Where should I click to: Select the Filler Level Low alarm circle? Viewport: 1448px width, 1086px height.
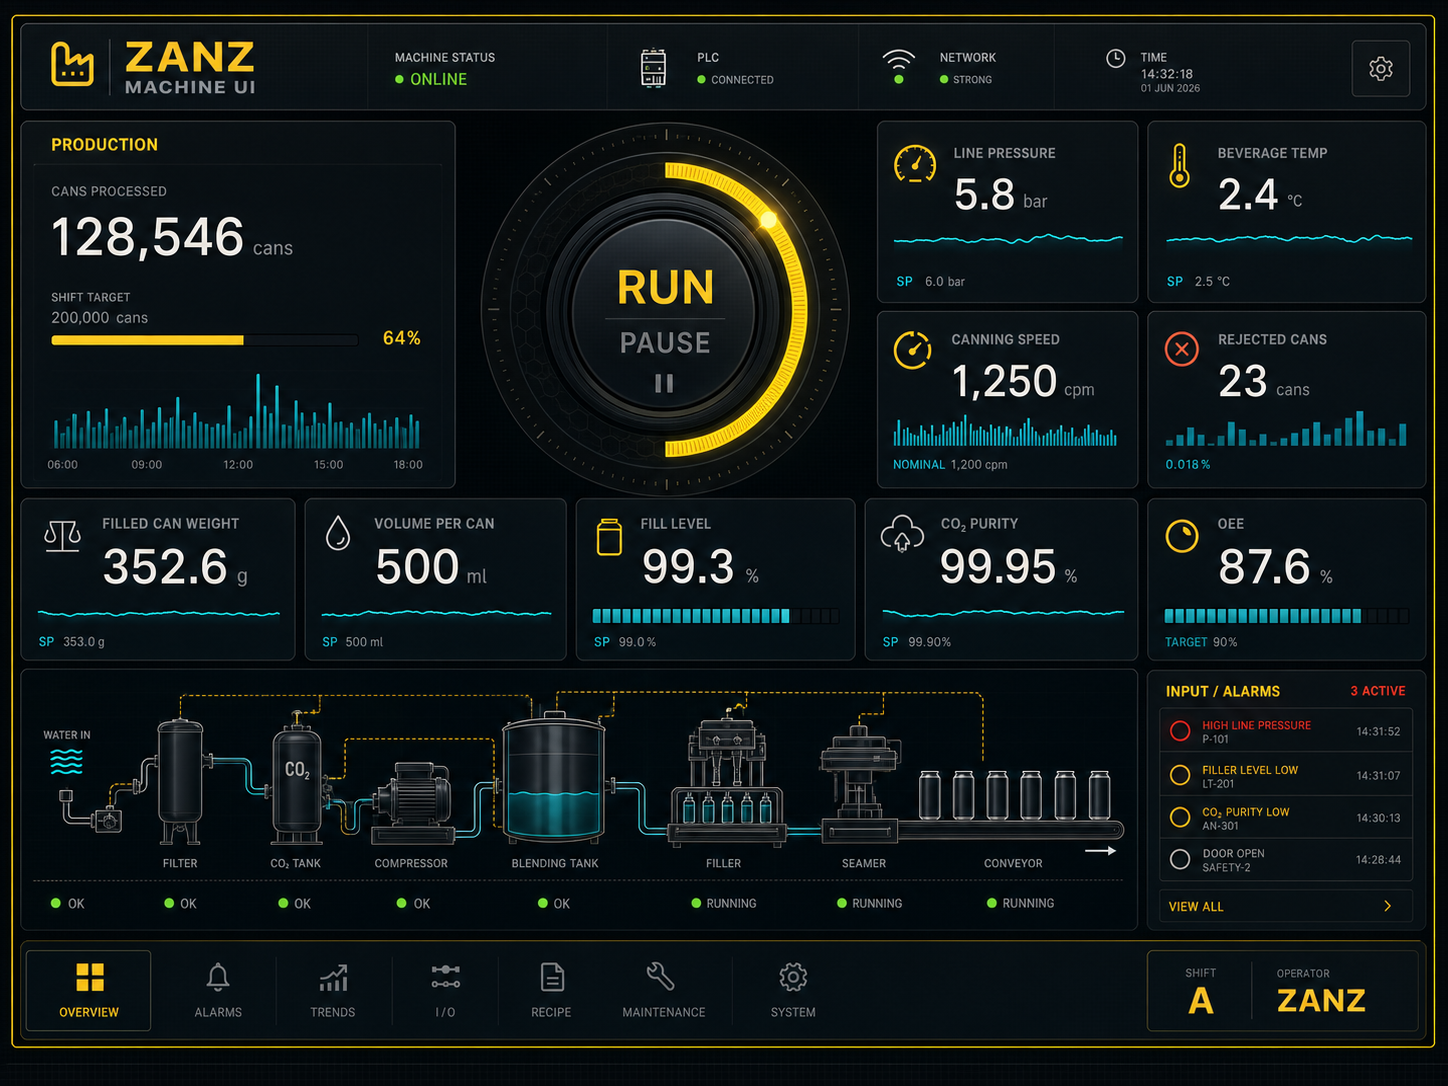(x=1180, y=774)
